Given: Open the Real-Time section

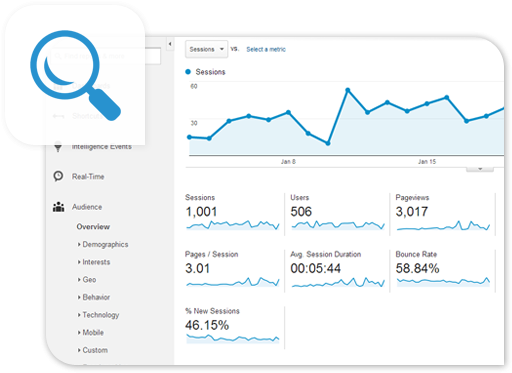Looking at the screenshot, I should click(x=88, y=177).
